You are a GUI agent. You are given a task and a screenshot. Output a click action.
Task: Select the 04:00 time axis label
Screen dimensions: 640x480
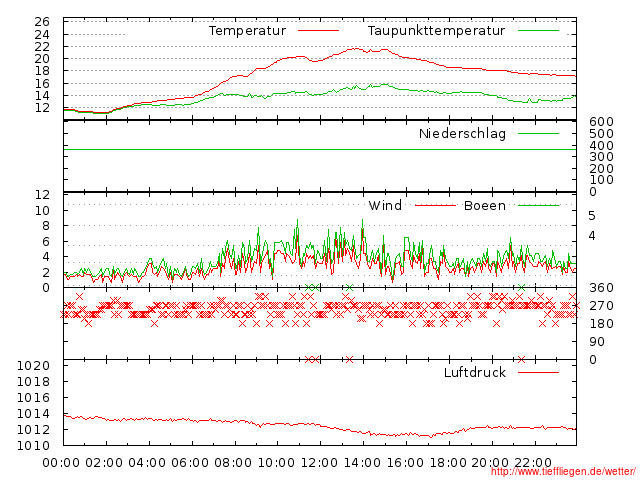147,463
